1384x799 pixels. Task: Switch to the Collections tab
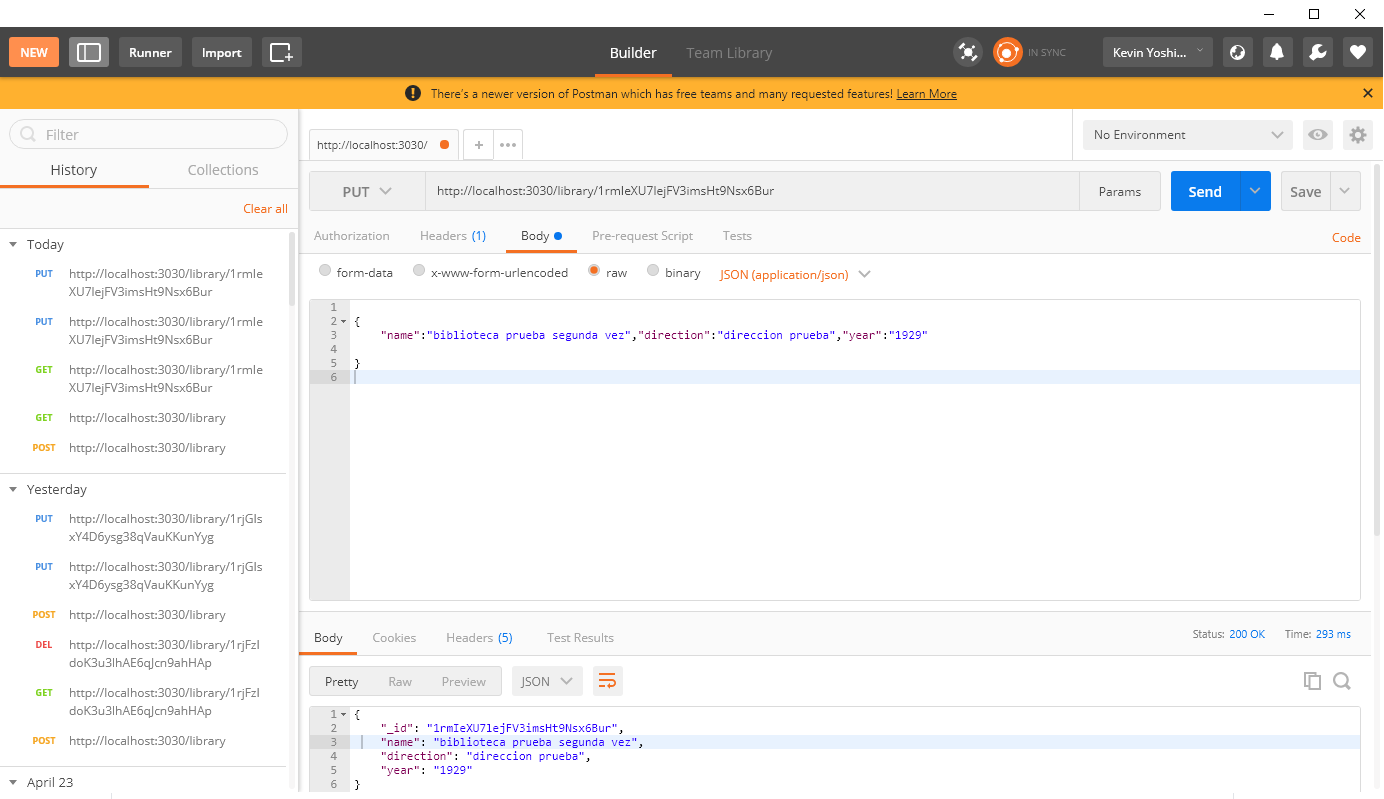[x=223, y=169]
